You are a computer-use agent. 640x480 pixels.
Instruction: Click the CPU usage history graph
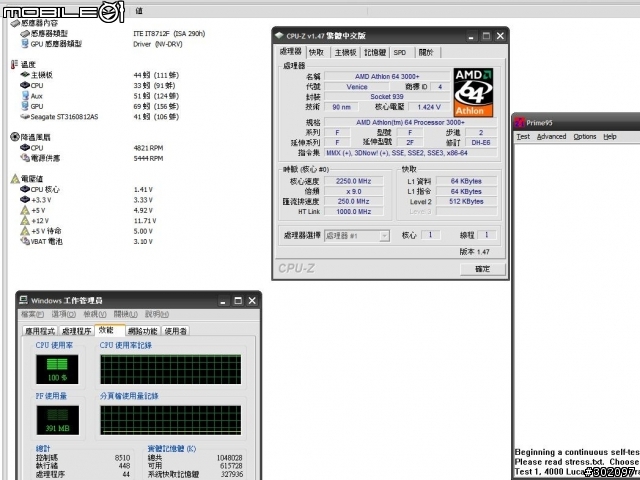171,369
